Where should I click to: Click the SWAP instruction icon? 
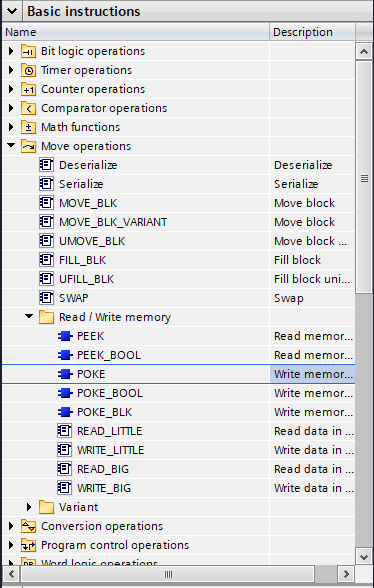[47, 298]
